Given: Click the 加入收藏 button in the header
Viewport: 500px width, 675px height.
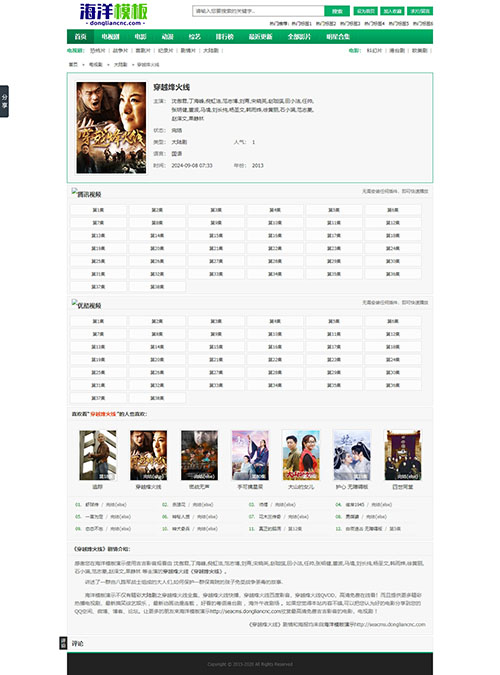Looking at the screenshot, I should pos(392,11).
